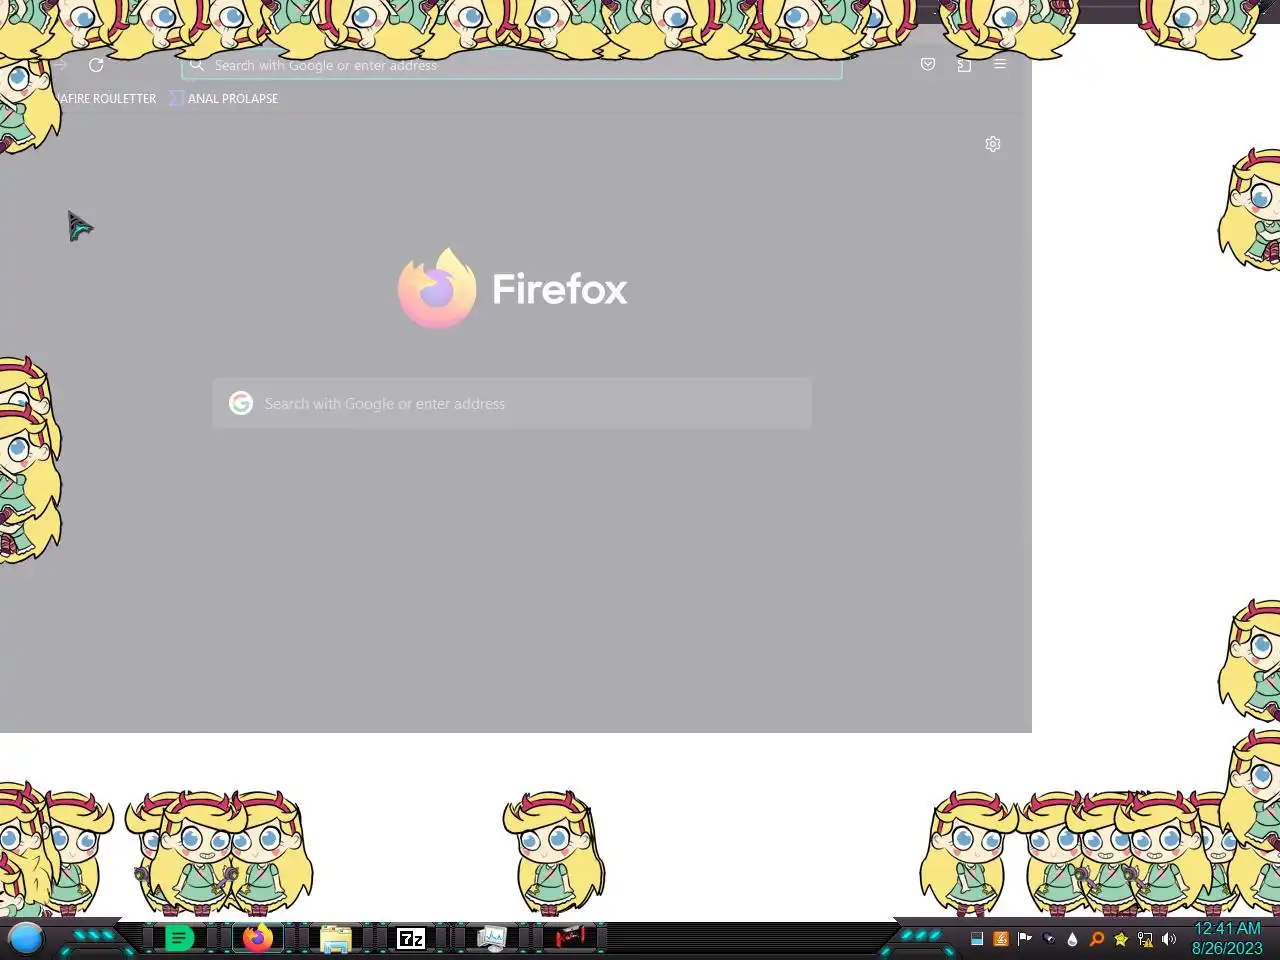Click the water drop tray icon
1280x960 pixels.
(x=1073, y=939)
